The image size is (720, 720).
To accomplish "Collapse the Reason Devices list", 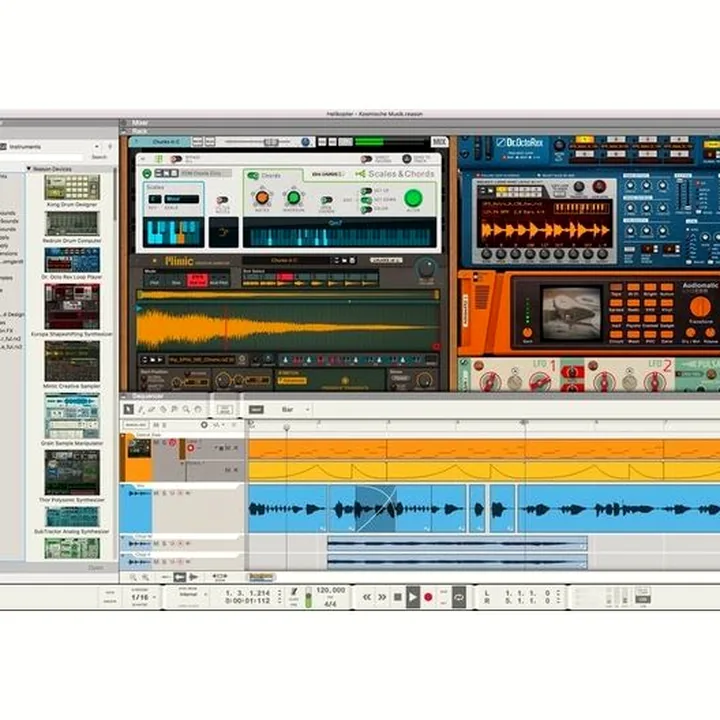I will pos(29,169).
